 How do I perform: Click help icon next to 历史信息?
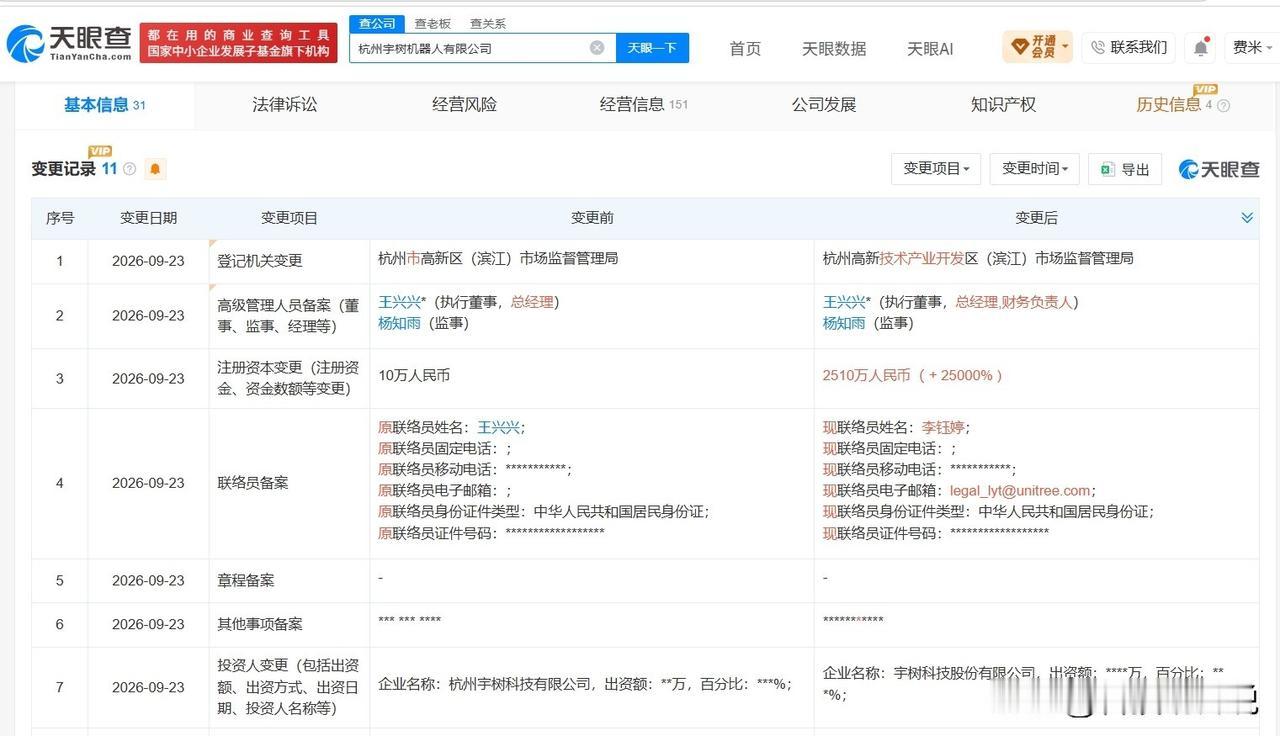[x=1223, y=105]
